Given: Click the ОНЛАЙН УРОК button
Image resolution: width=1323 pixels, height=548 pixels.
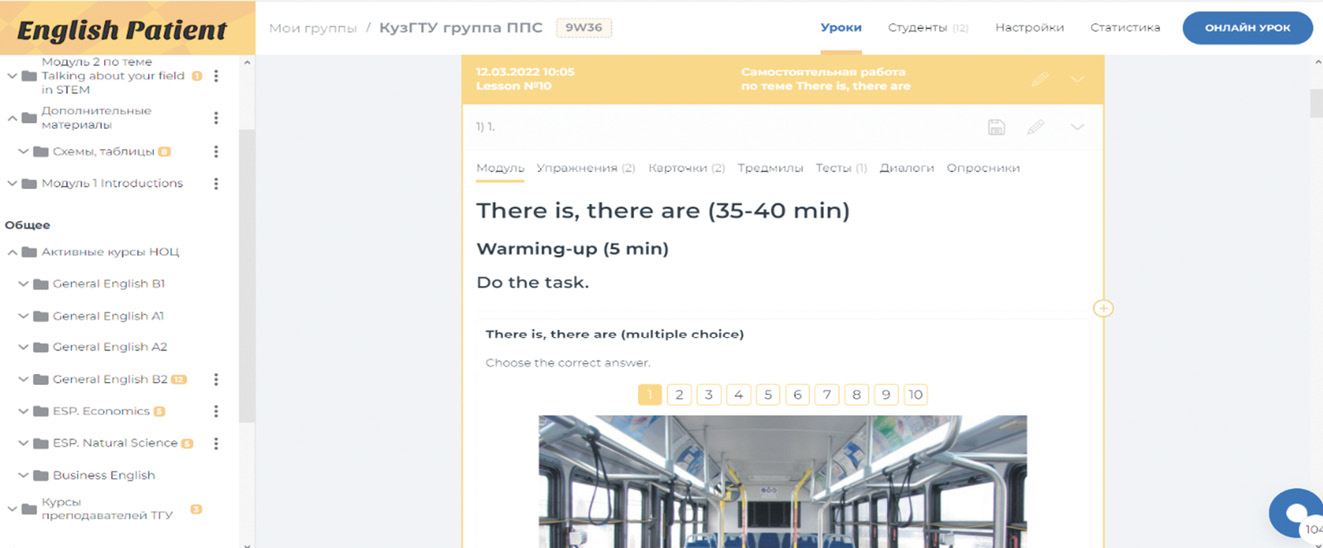Looking at the screenshot, I should [x=1247, y=28].
